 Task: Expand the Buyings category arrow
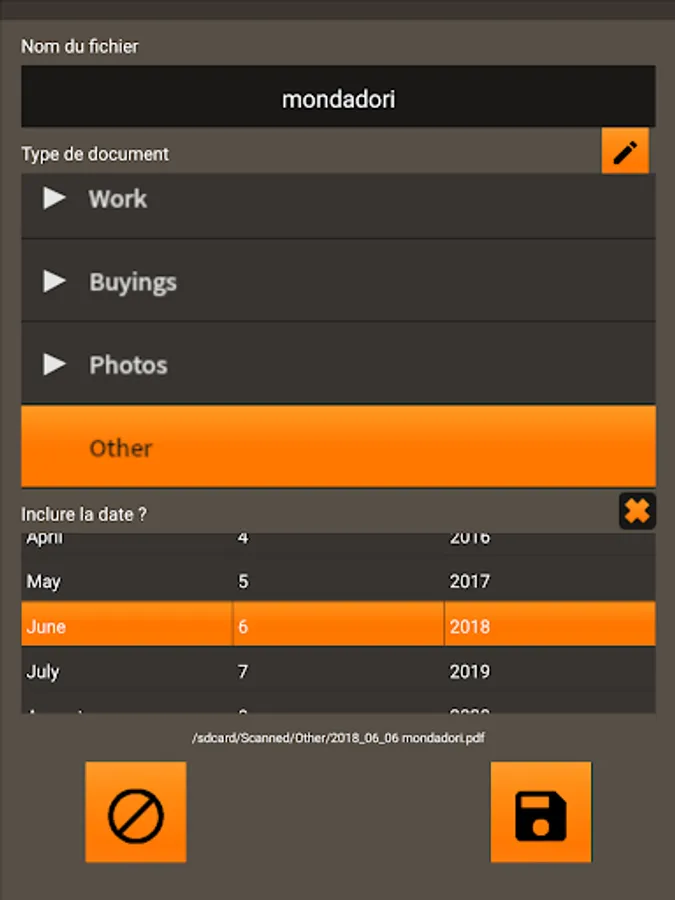pos(54,281)
